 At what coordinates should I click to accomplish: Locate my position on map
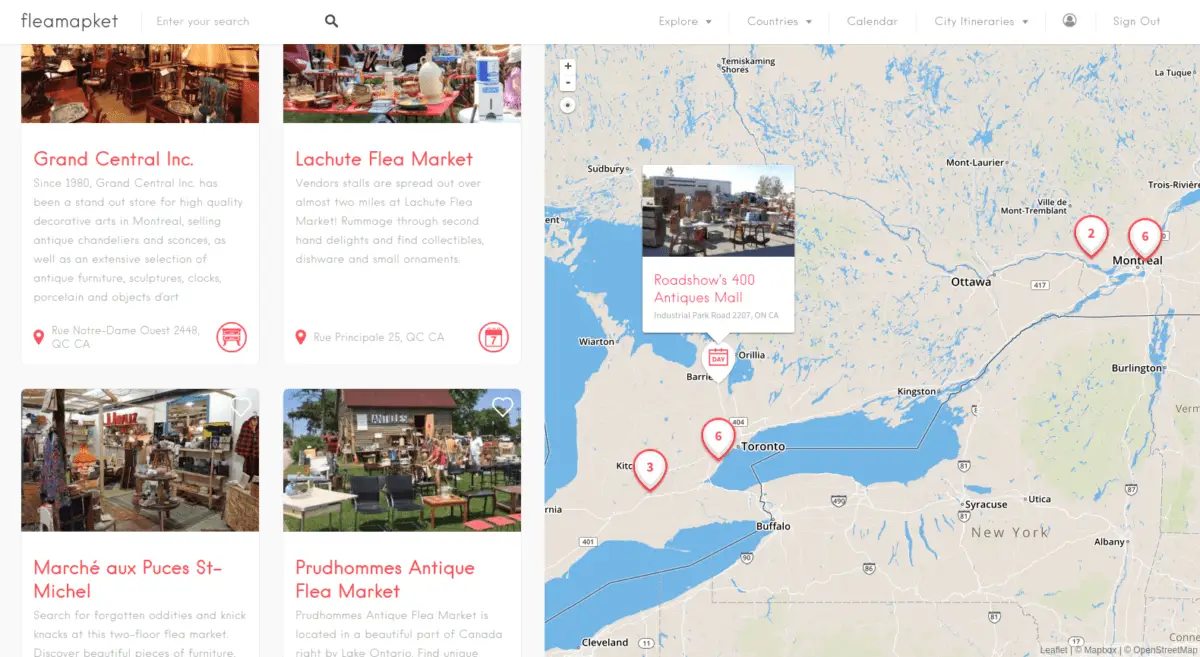[x=568, y=104]
